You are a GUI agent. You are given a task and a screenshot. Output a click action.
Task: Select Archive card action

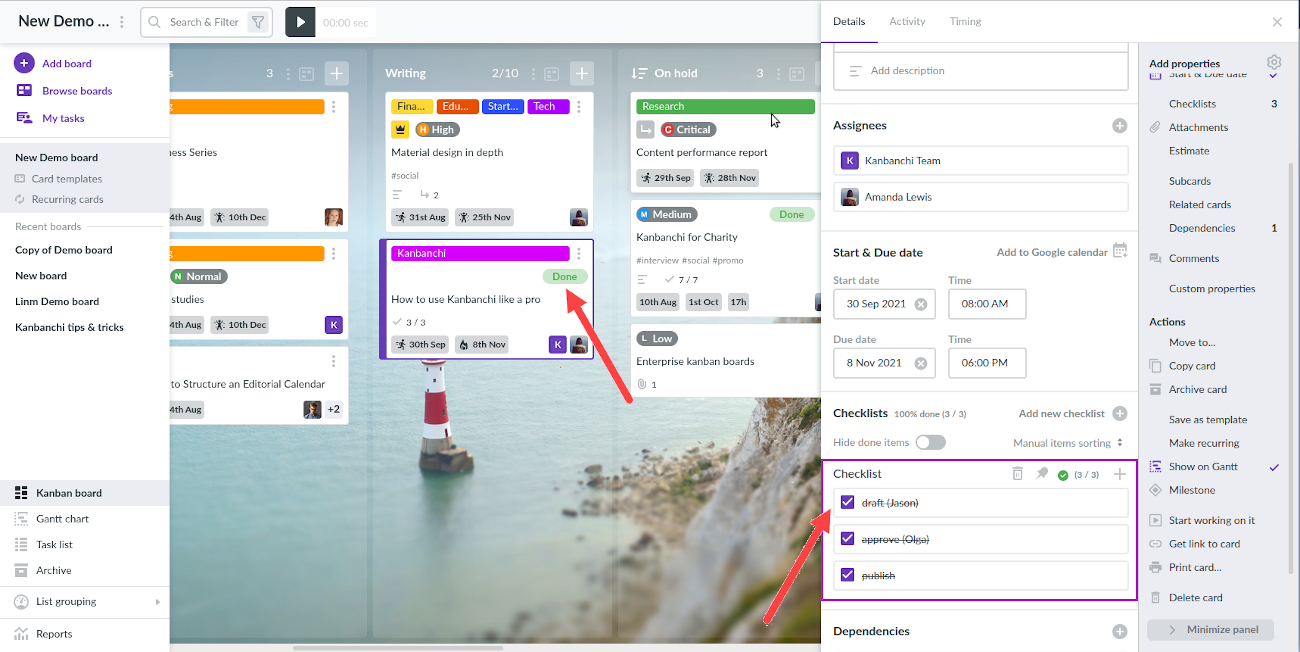1198,390
